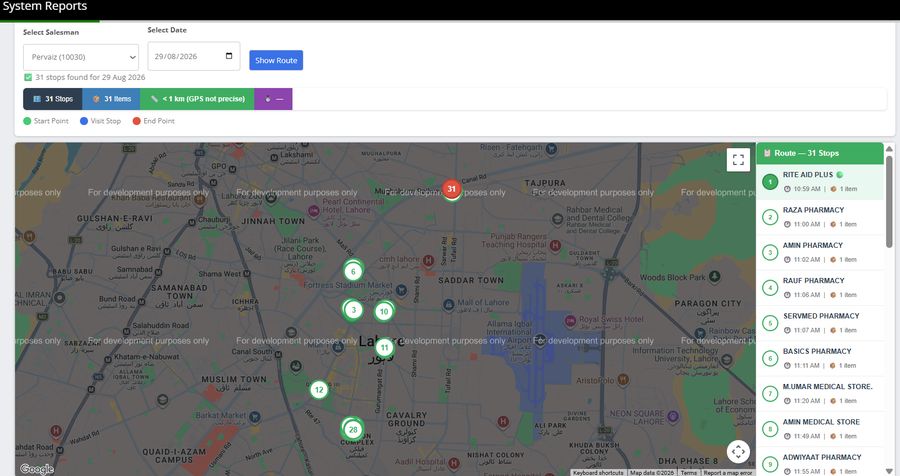Click the Route — 31 Stops panel header
This screenshot has width=900, height=476.
pos(820,153)
